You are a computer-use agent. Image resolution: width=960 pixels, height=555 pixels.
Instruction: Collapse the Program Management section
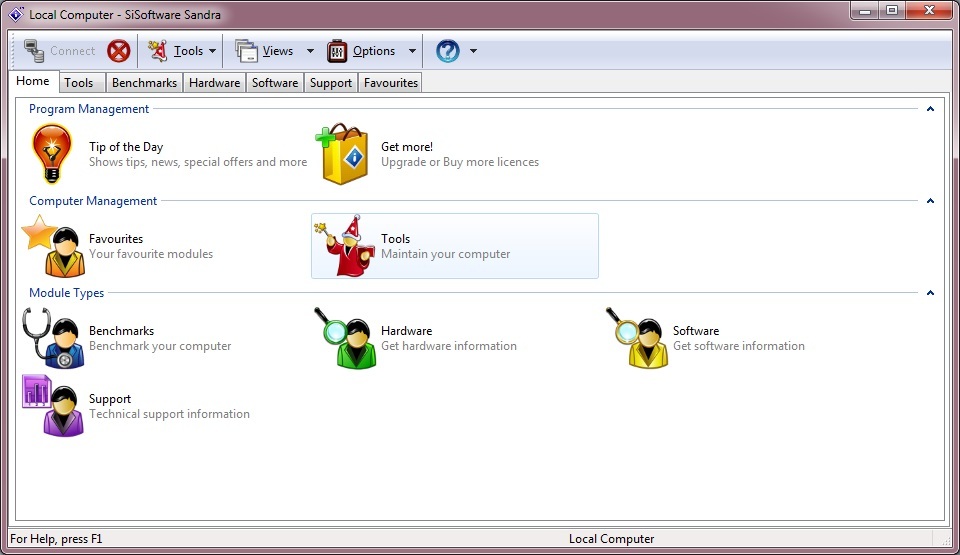pos(930,109)
